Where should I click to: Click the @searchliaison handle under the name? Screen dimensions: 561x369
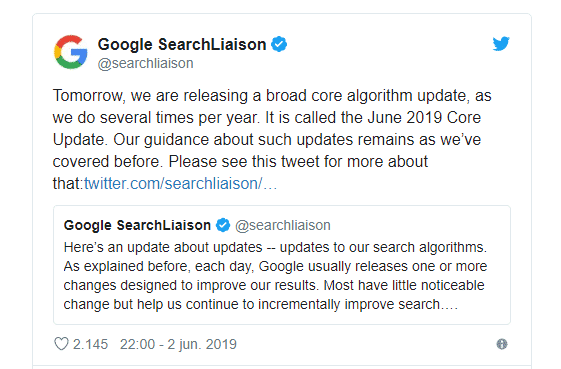[146, 63]
